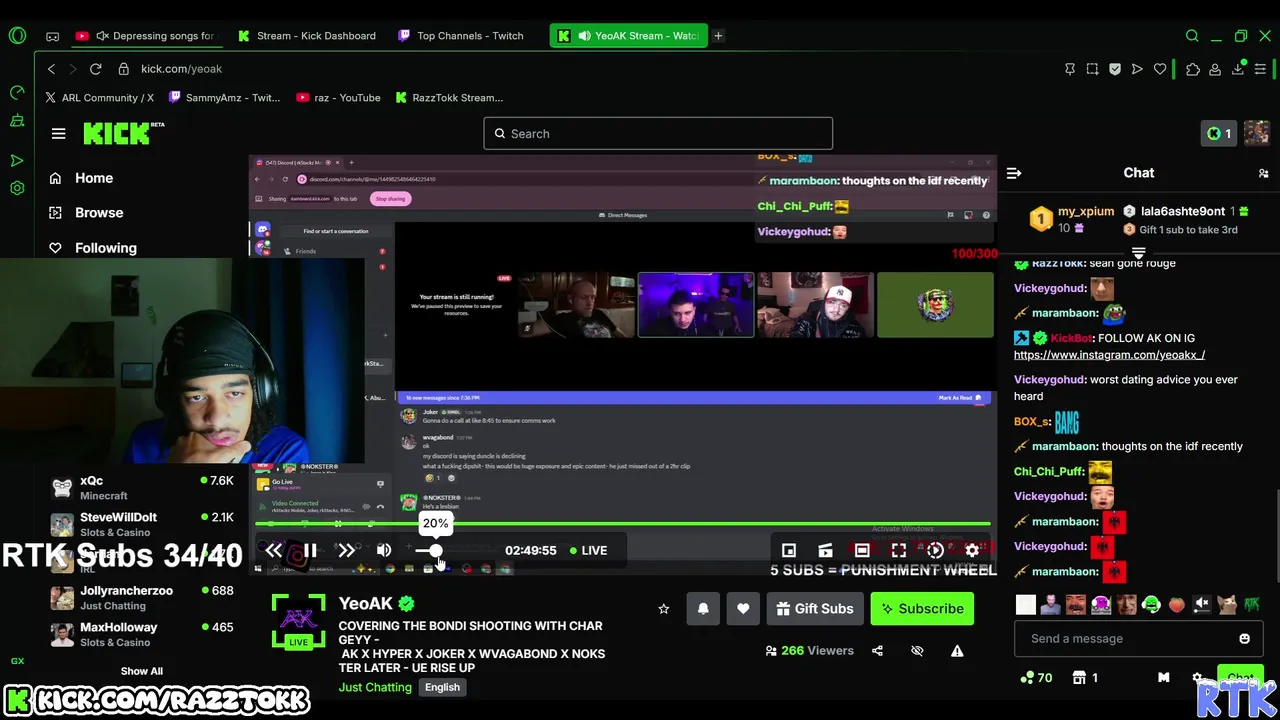Go back in browser history
1280x720 pixels.
tap(52, 69)
